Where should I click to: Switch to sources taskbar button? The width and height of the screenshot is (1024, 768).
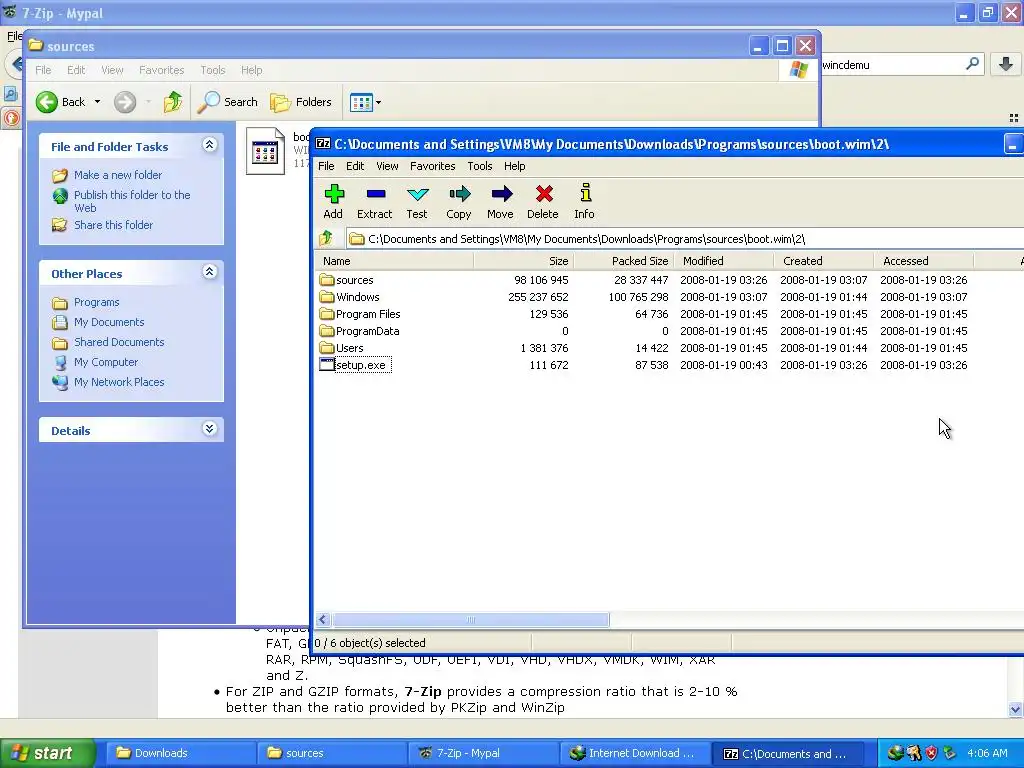coord(330,753)
